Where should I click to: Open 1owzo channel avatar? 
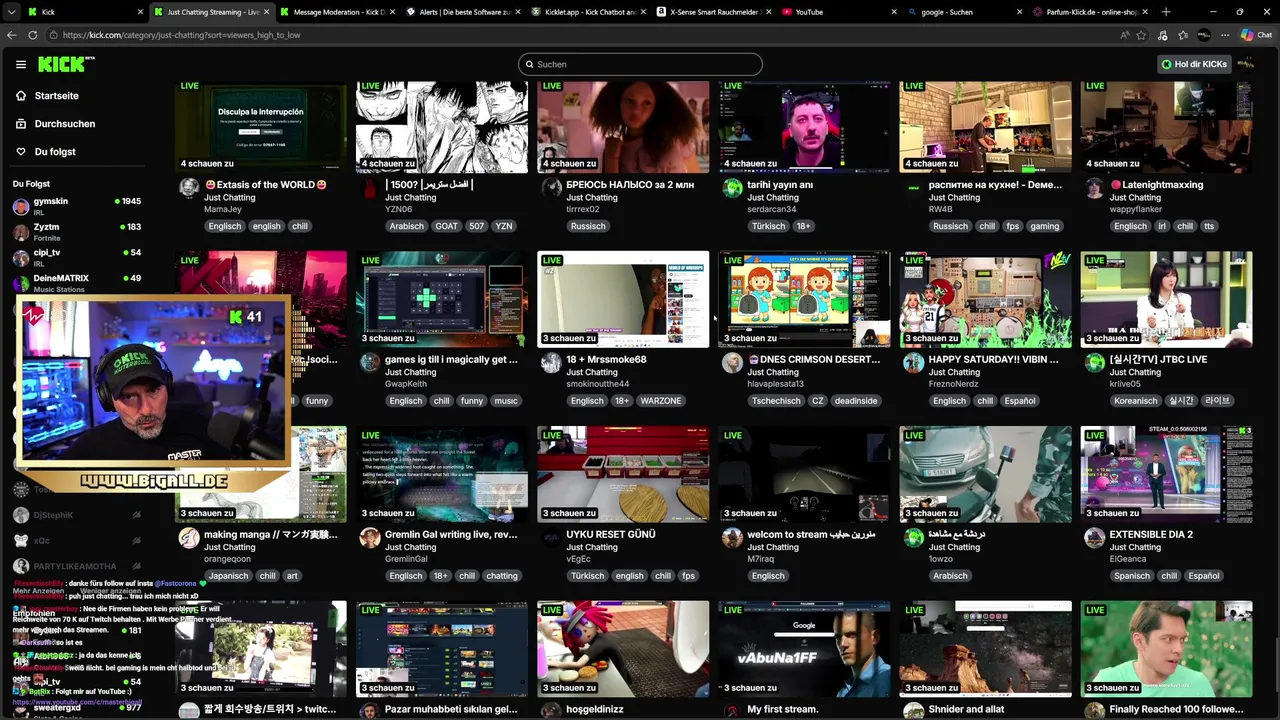point(913,537)
